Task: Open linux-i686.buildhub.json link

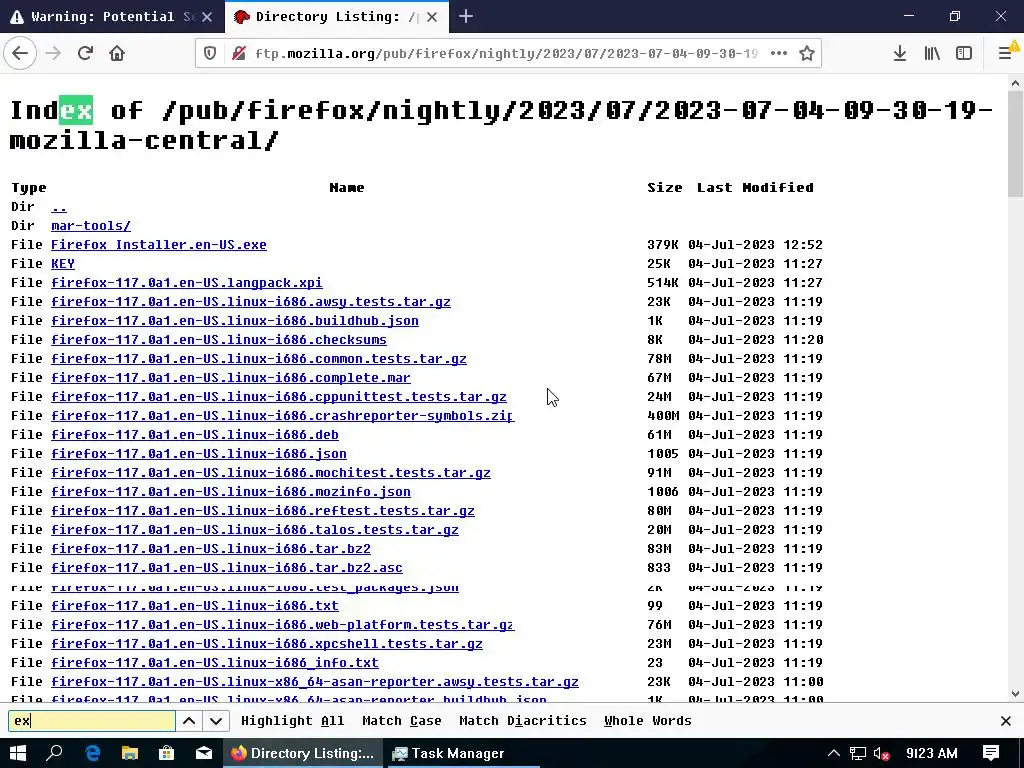Action: [x=235, y=321]
